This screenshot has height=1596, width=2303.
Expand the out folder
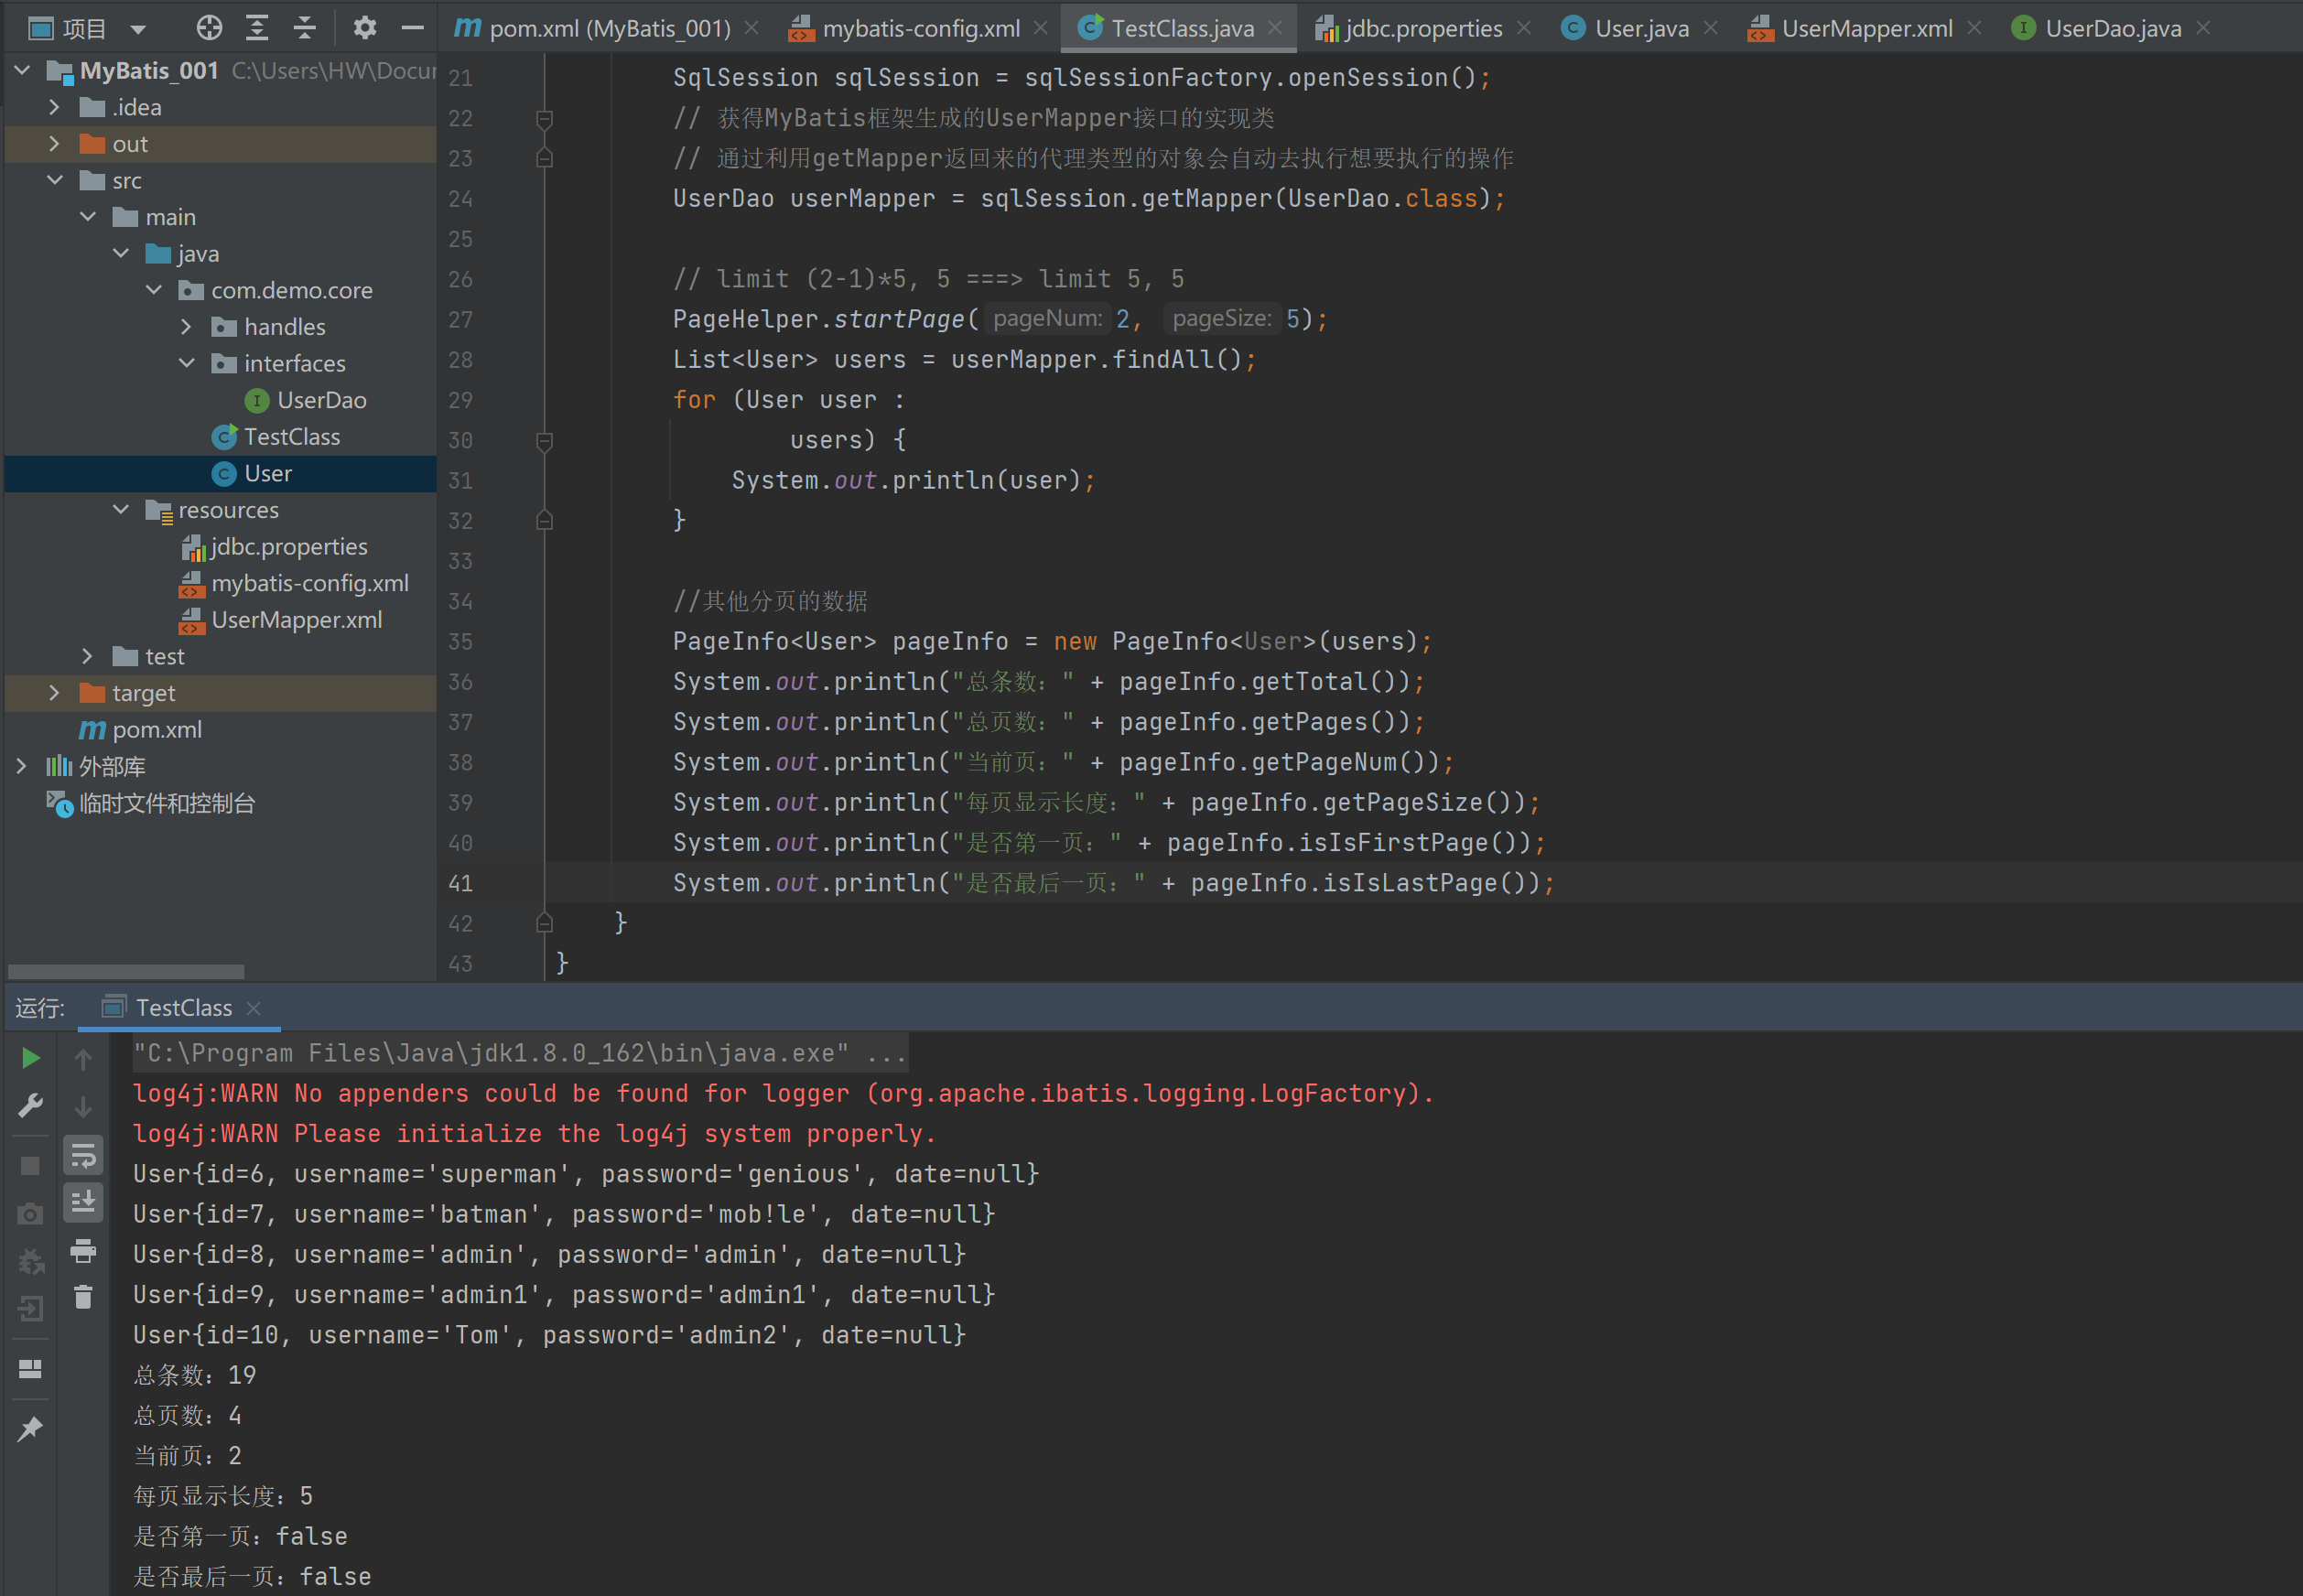point(55,144)
